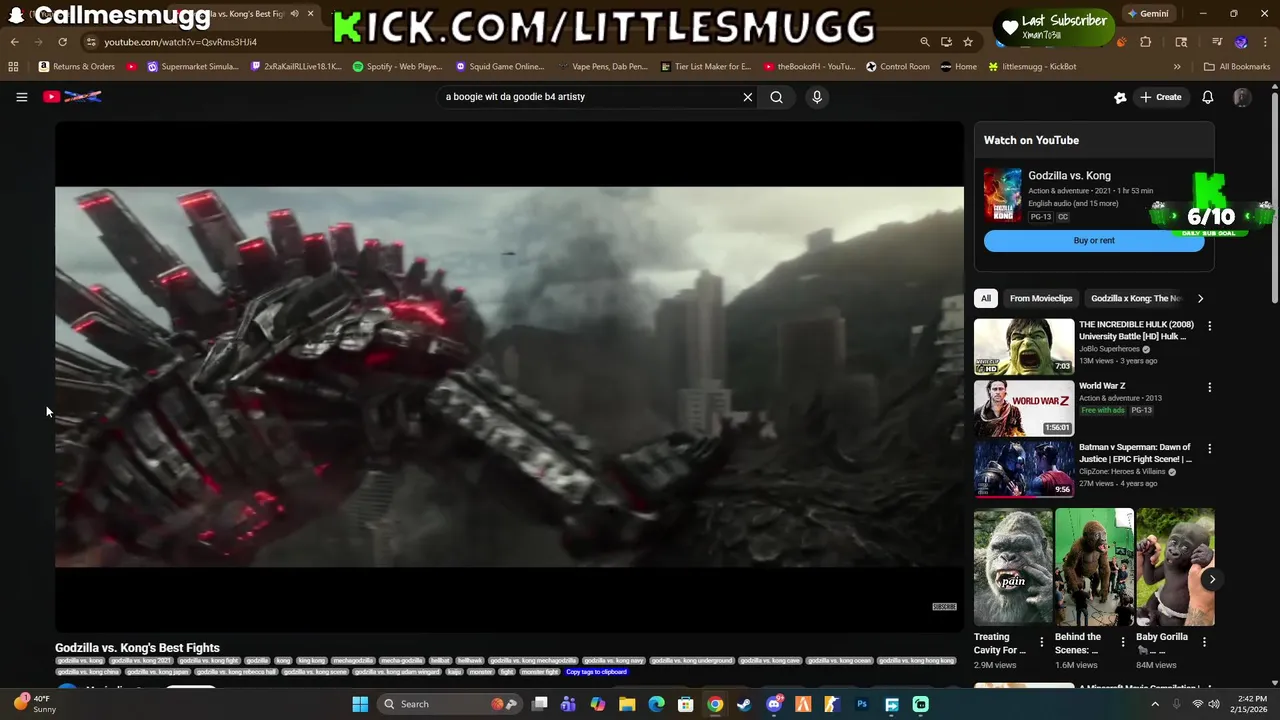Open options for the Behind the Scenes short
Screen dimensions: 1280x720
(1122, 642)
